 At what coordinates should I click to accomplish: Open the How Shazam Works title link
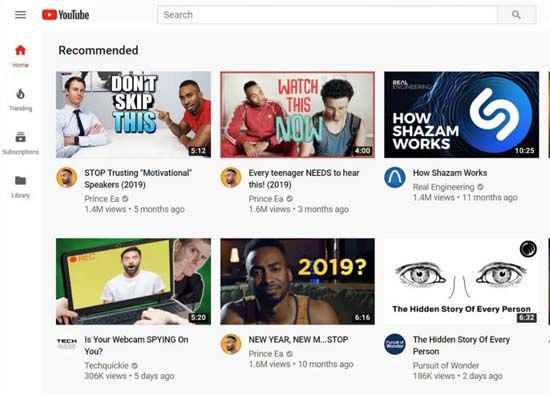pyautogui.click(x=450, y=173)
